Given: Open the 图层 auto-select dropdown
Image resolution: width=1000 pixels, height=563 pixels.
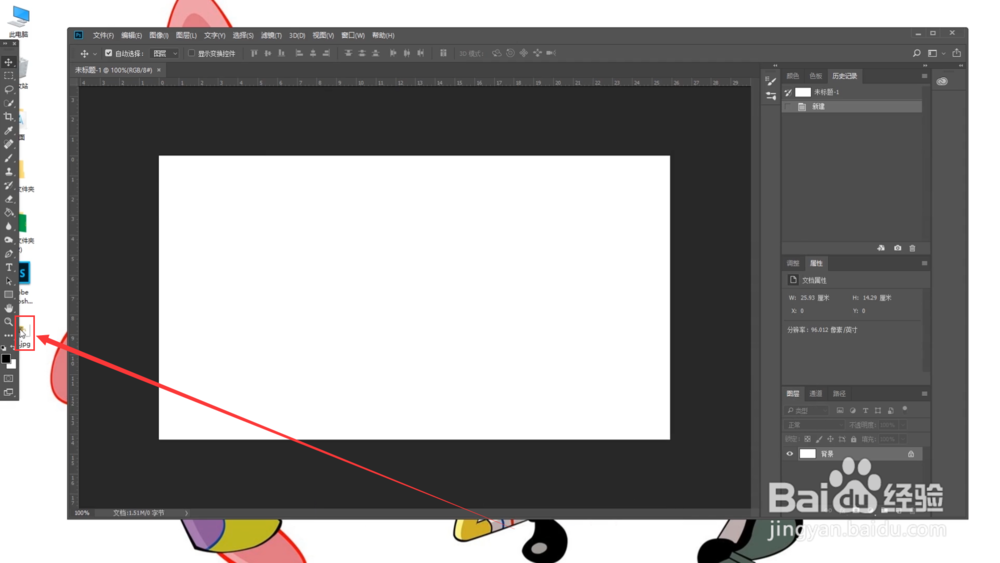Looking at the screenshot, I should coord(165,54).
